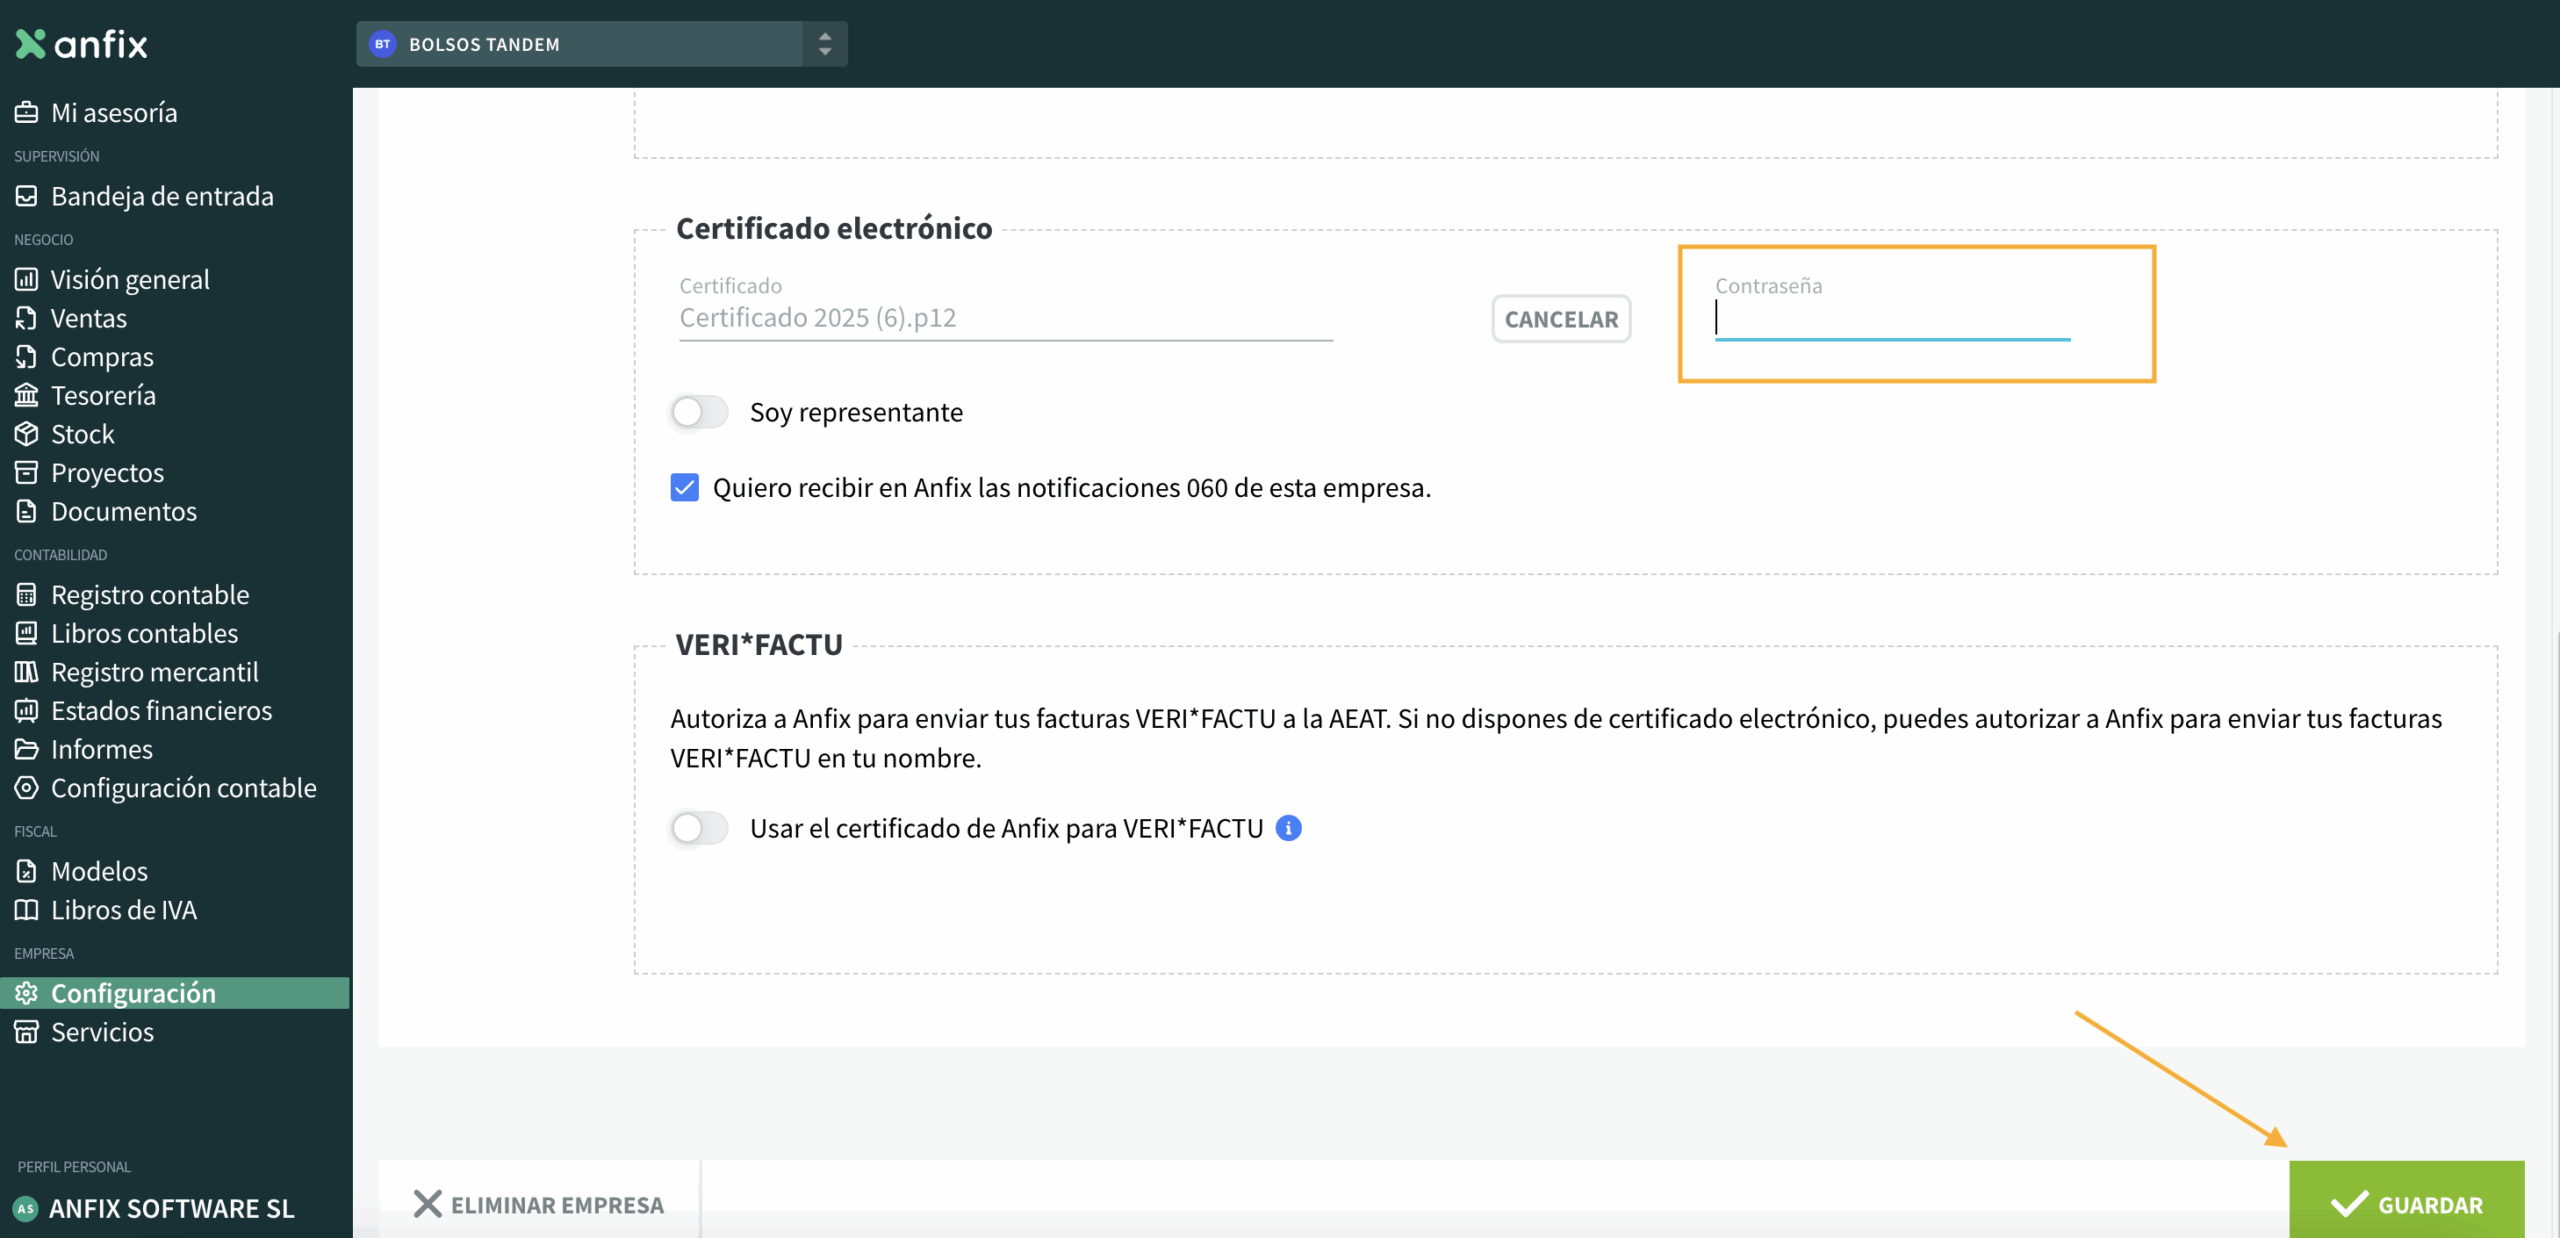Click the CANCELAR certificate button
Image resolution: width=2560 pixels, height=1238 pixels.
tap(1560, 319)
